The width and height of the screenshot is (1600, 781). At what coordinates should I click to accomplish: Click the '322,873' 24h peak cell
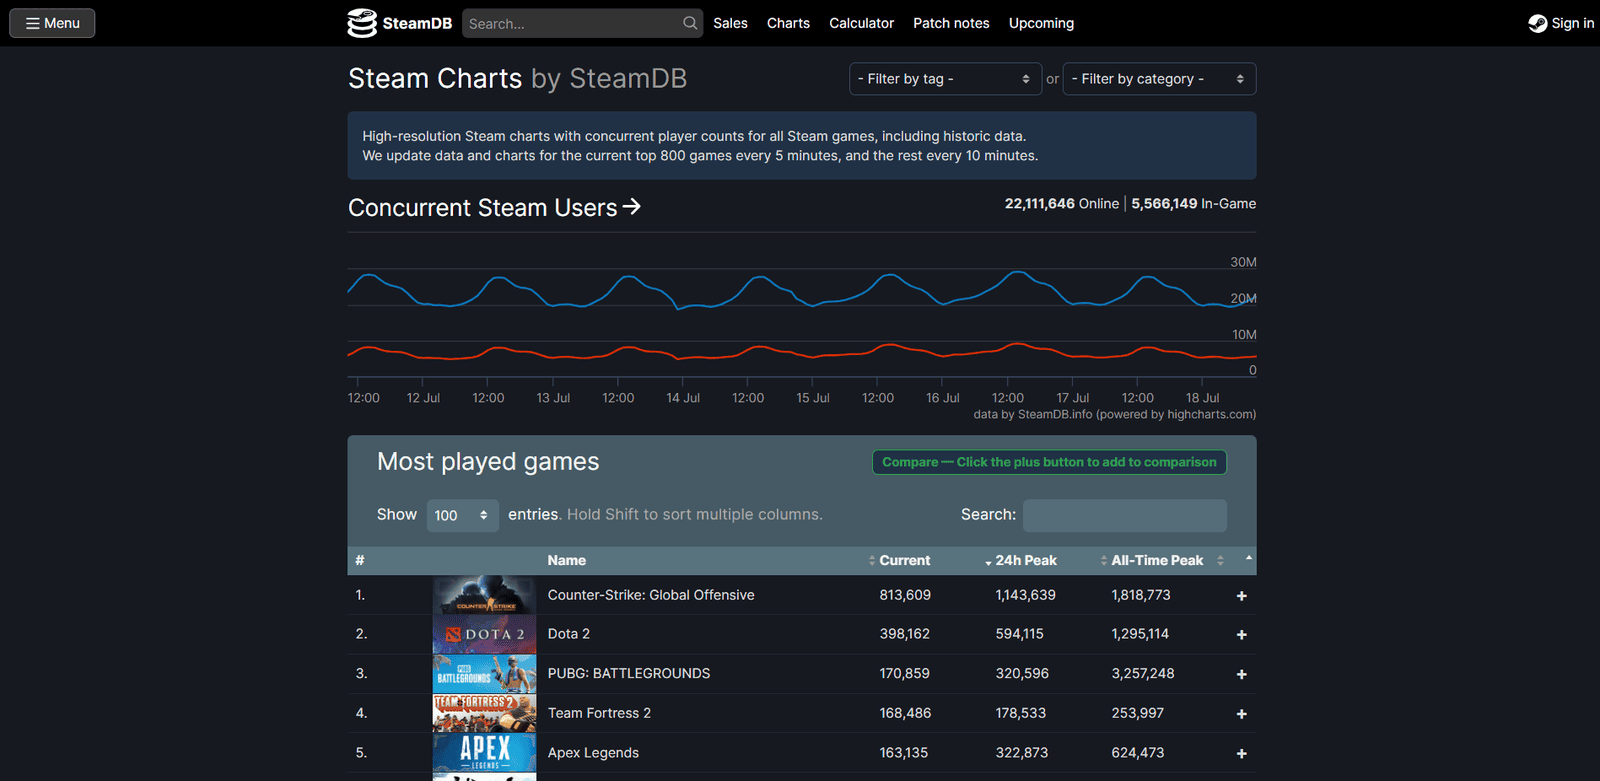(x=1022, y=753)
